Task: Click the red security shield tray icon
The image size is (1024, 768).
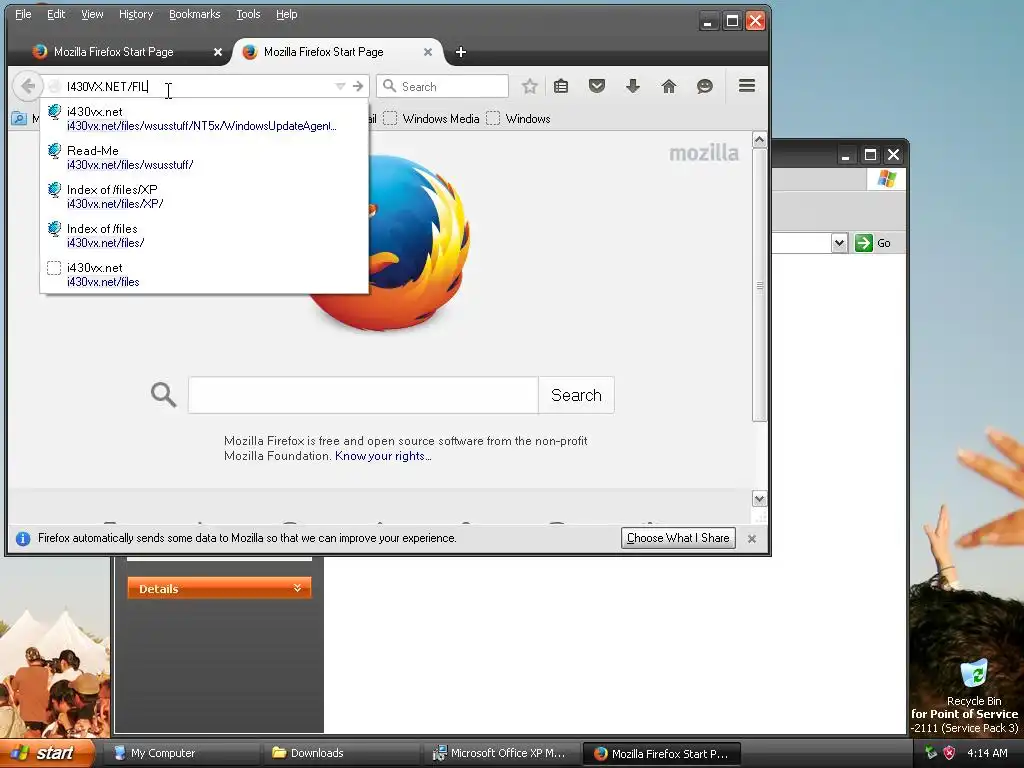Action: [949, 753]
